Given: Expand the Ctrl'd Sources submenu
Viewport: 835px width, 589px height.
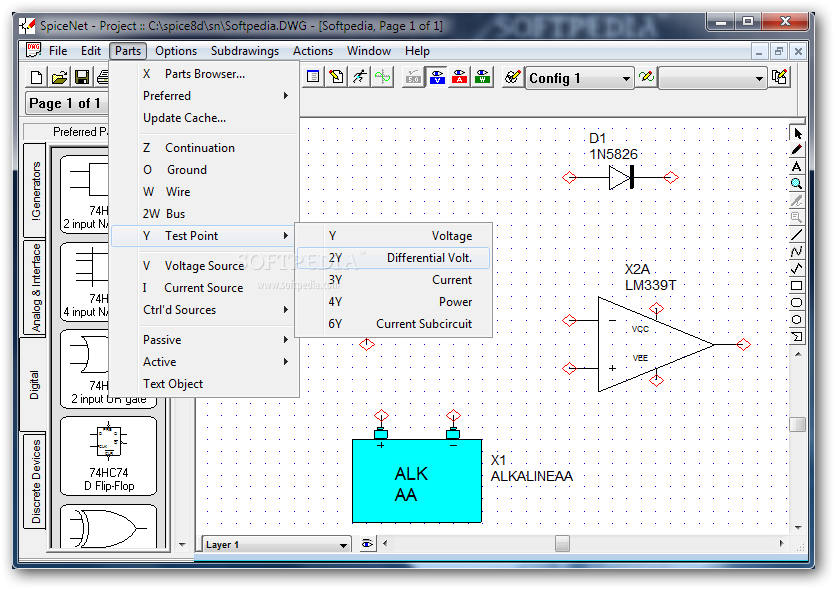Looking at the screenshot, I should (204, 310).
